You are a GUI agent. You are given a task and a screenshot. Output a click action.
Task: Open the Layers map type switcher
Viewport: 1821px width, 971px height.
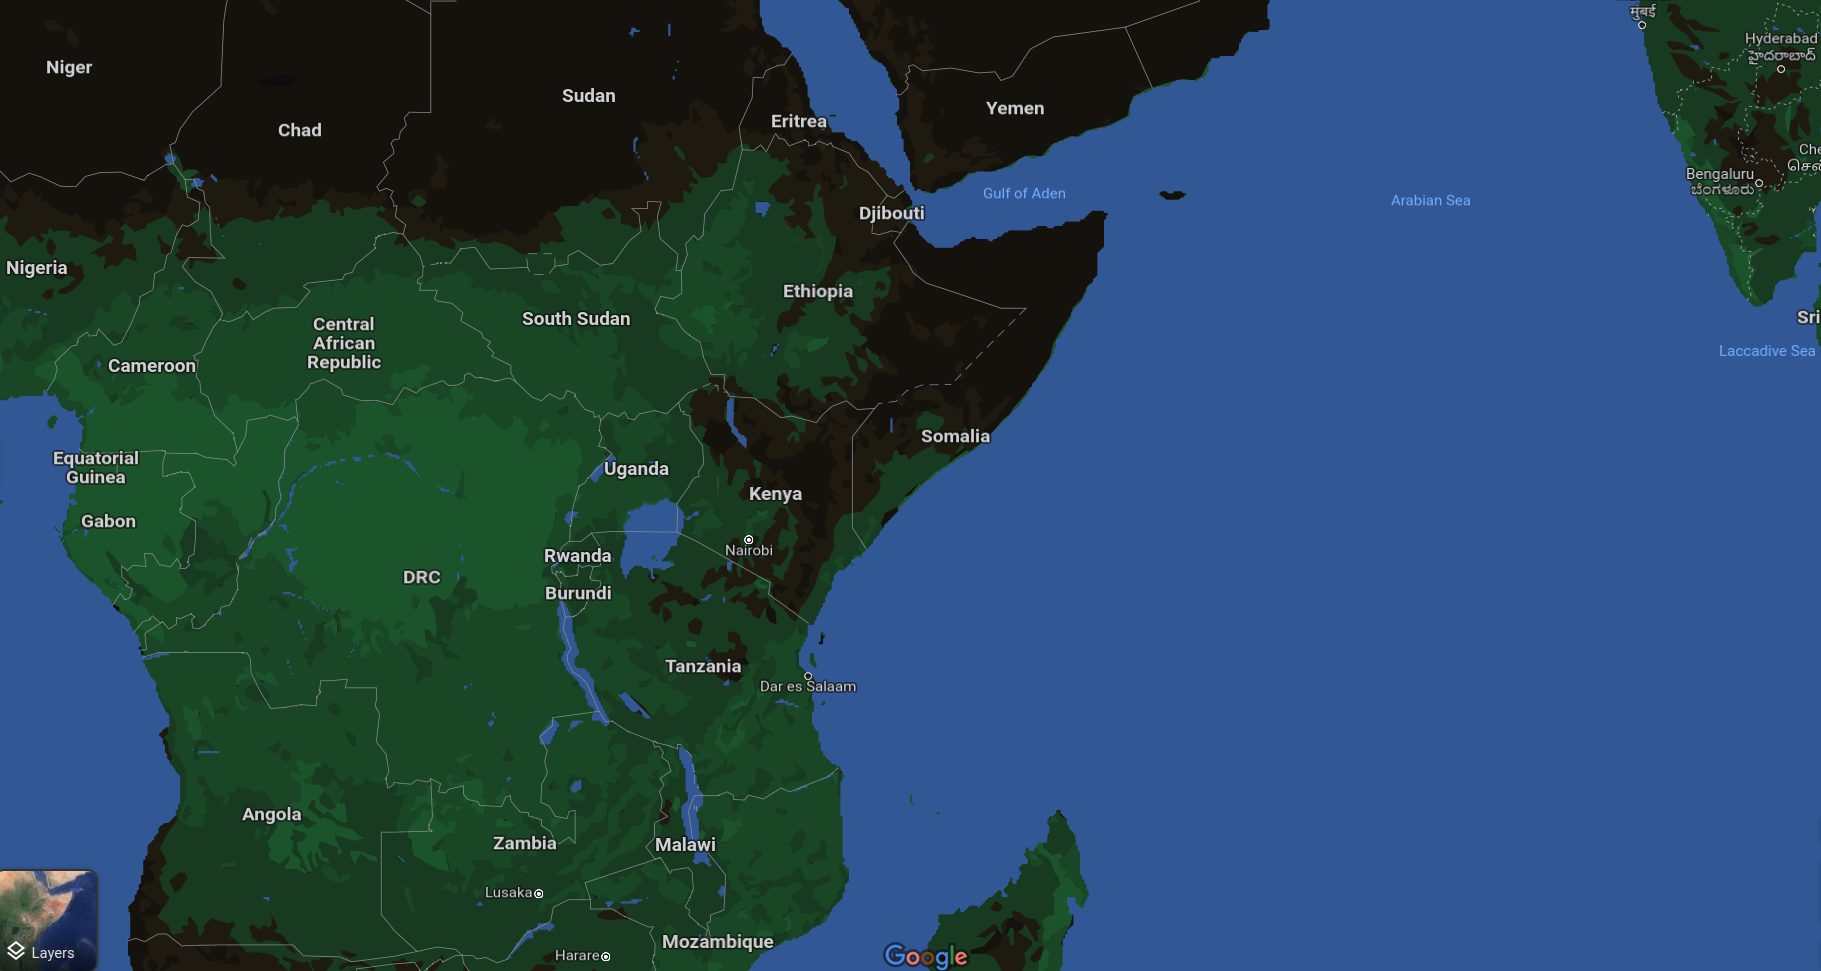(x=48, y=920)
